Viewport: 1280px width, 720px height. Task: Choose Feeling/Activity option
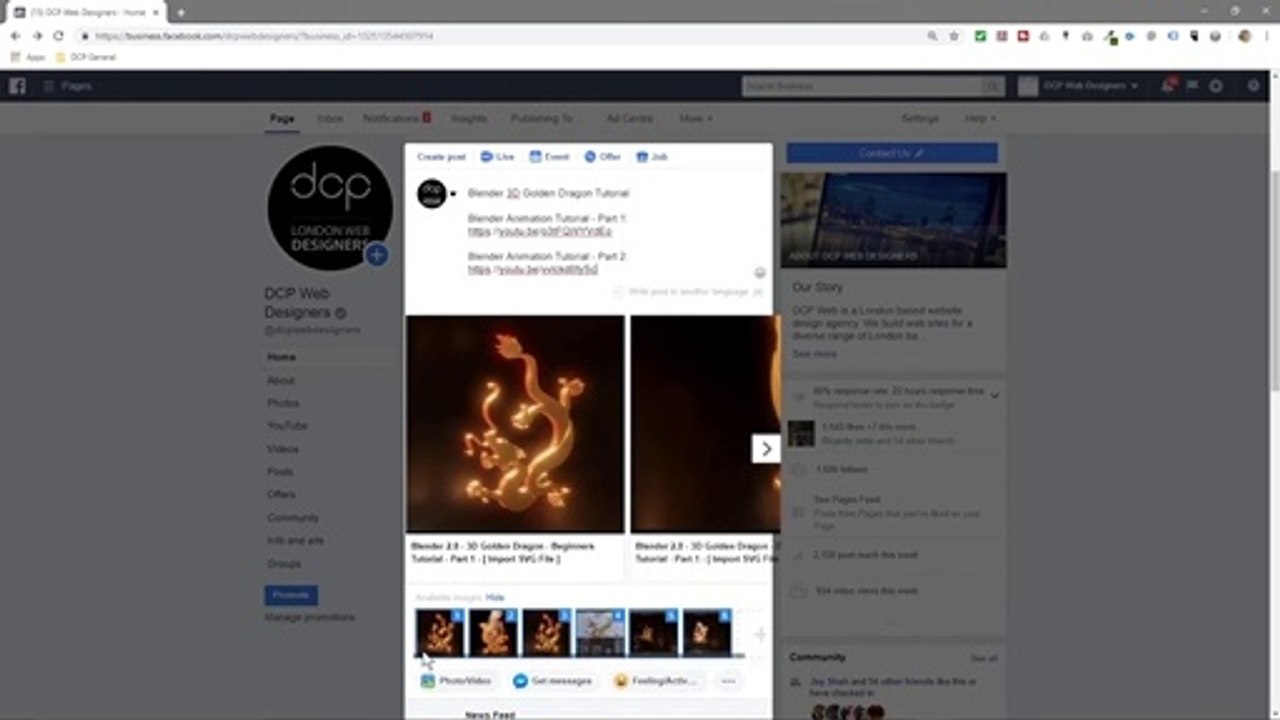[654, 681]
